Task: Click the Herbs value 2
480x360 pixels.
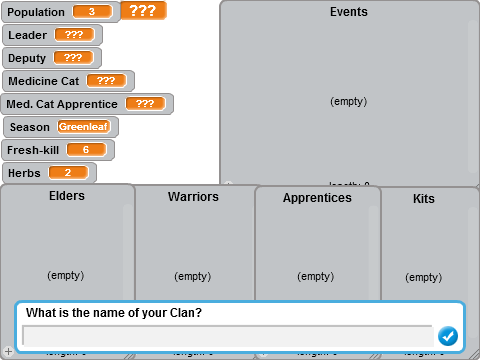Action: [68, 173]
